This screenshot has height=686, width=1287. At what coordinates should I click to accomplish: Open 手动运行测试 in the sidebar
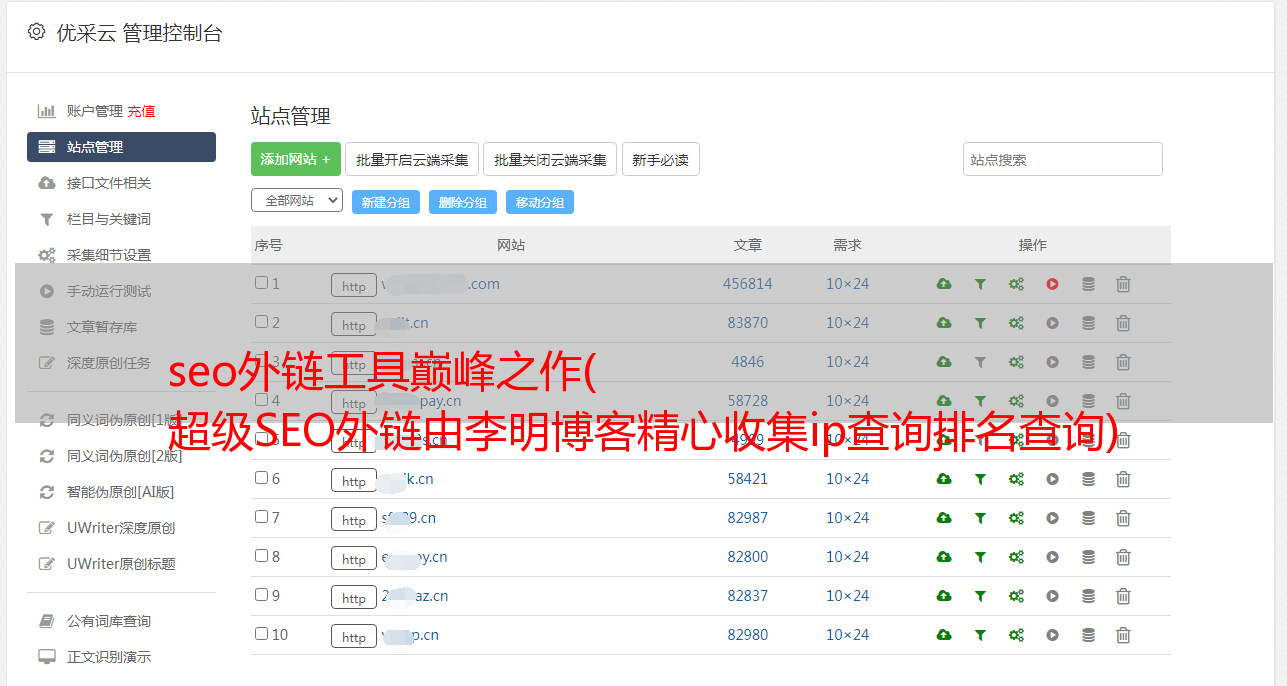click(x=109, y=291)
